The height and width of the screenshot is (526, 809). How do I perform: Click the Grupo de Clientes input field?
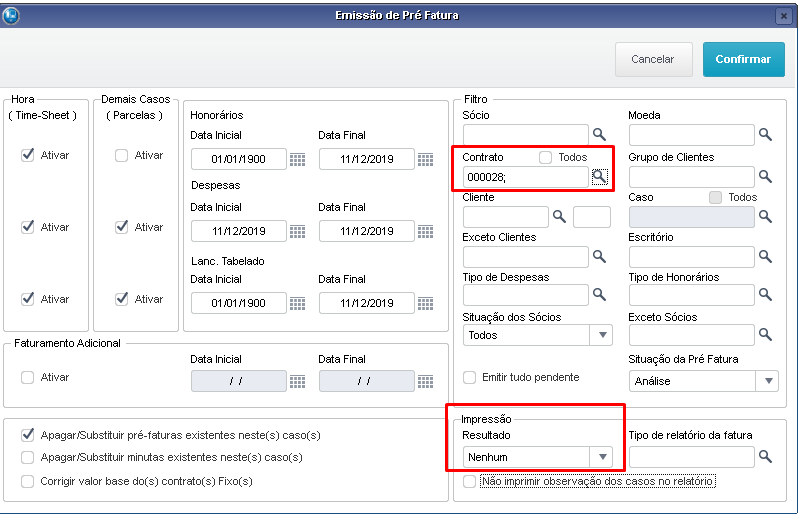click(x=692, y=177)
